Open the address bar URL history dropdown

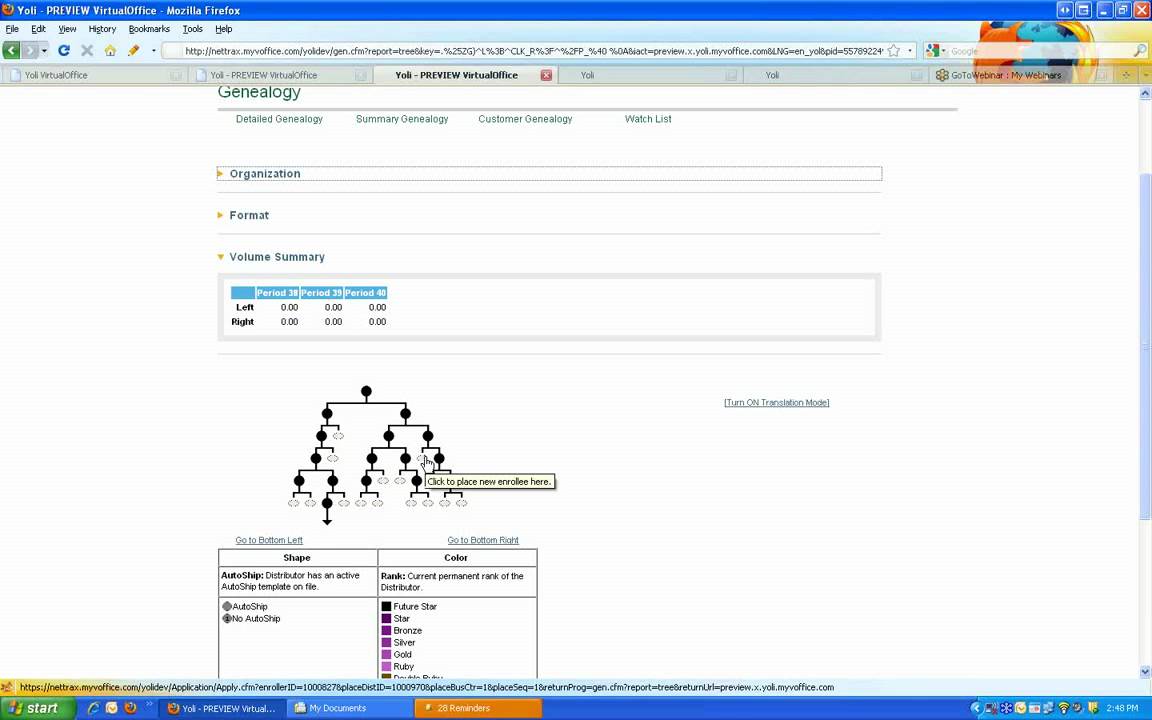pyautogui.click(x=910, y=51)
